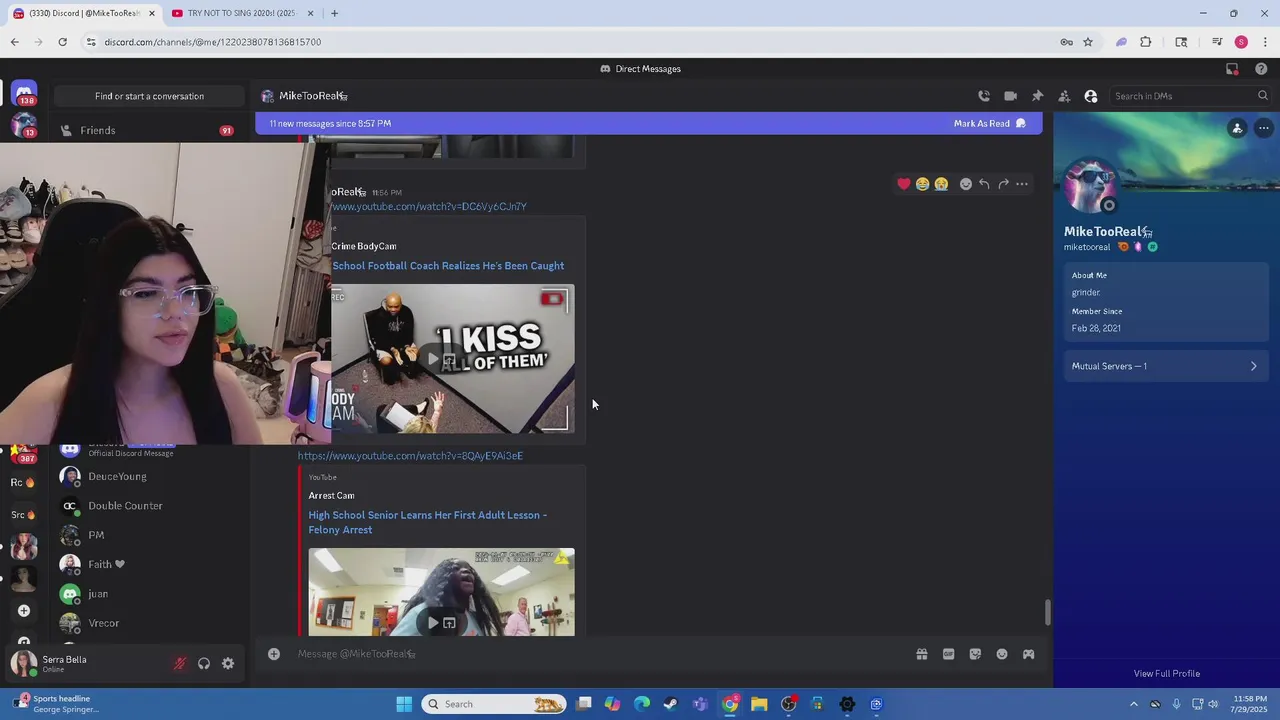Click the message input for @MikeTooReal
This screenshot has width=1280, height=720.
click(x=600, y=654)
